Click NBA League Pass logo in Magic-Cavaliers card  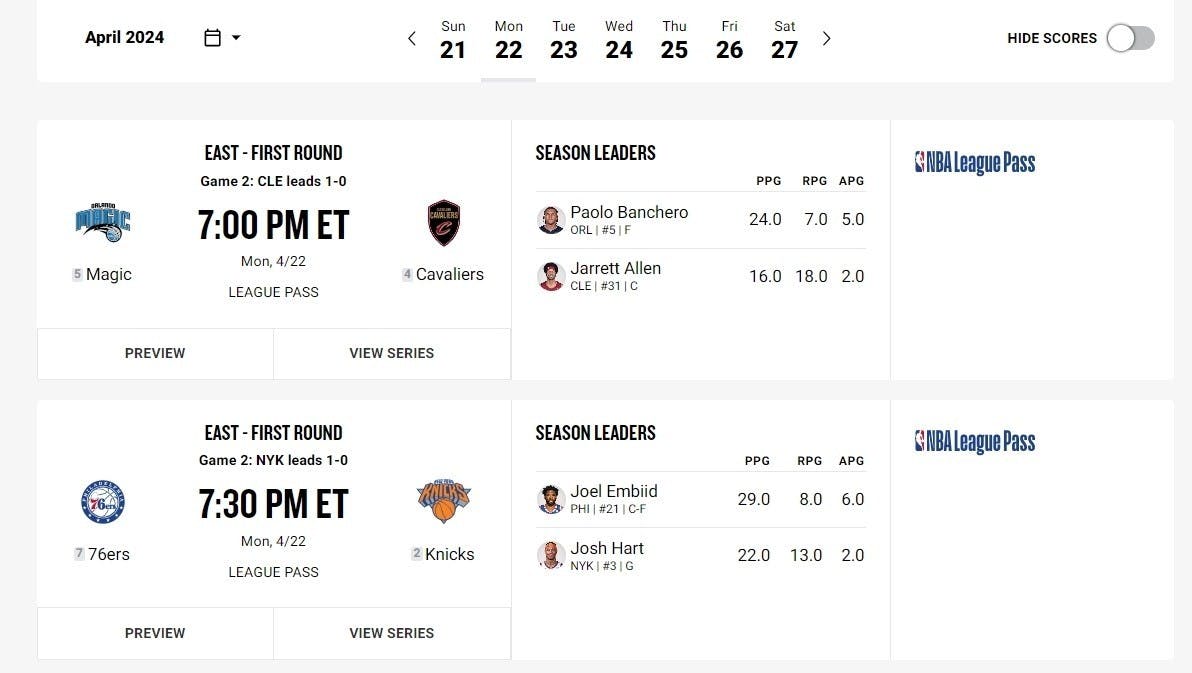[x=975, y=163]
